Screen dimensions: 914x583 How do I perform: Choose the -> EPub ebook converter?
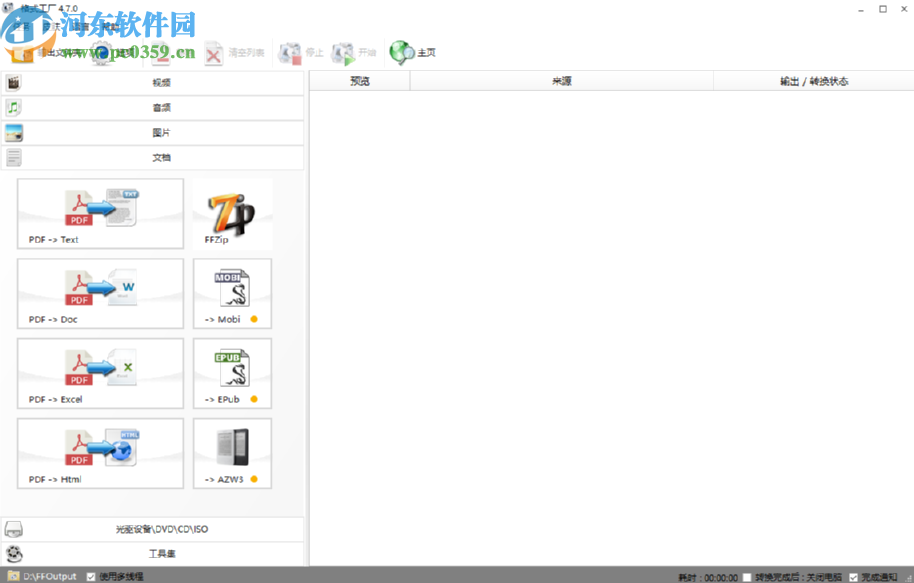tap(233, 373)
